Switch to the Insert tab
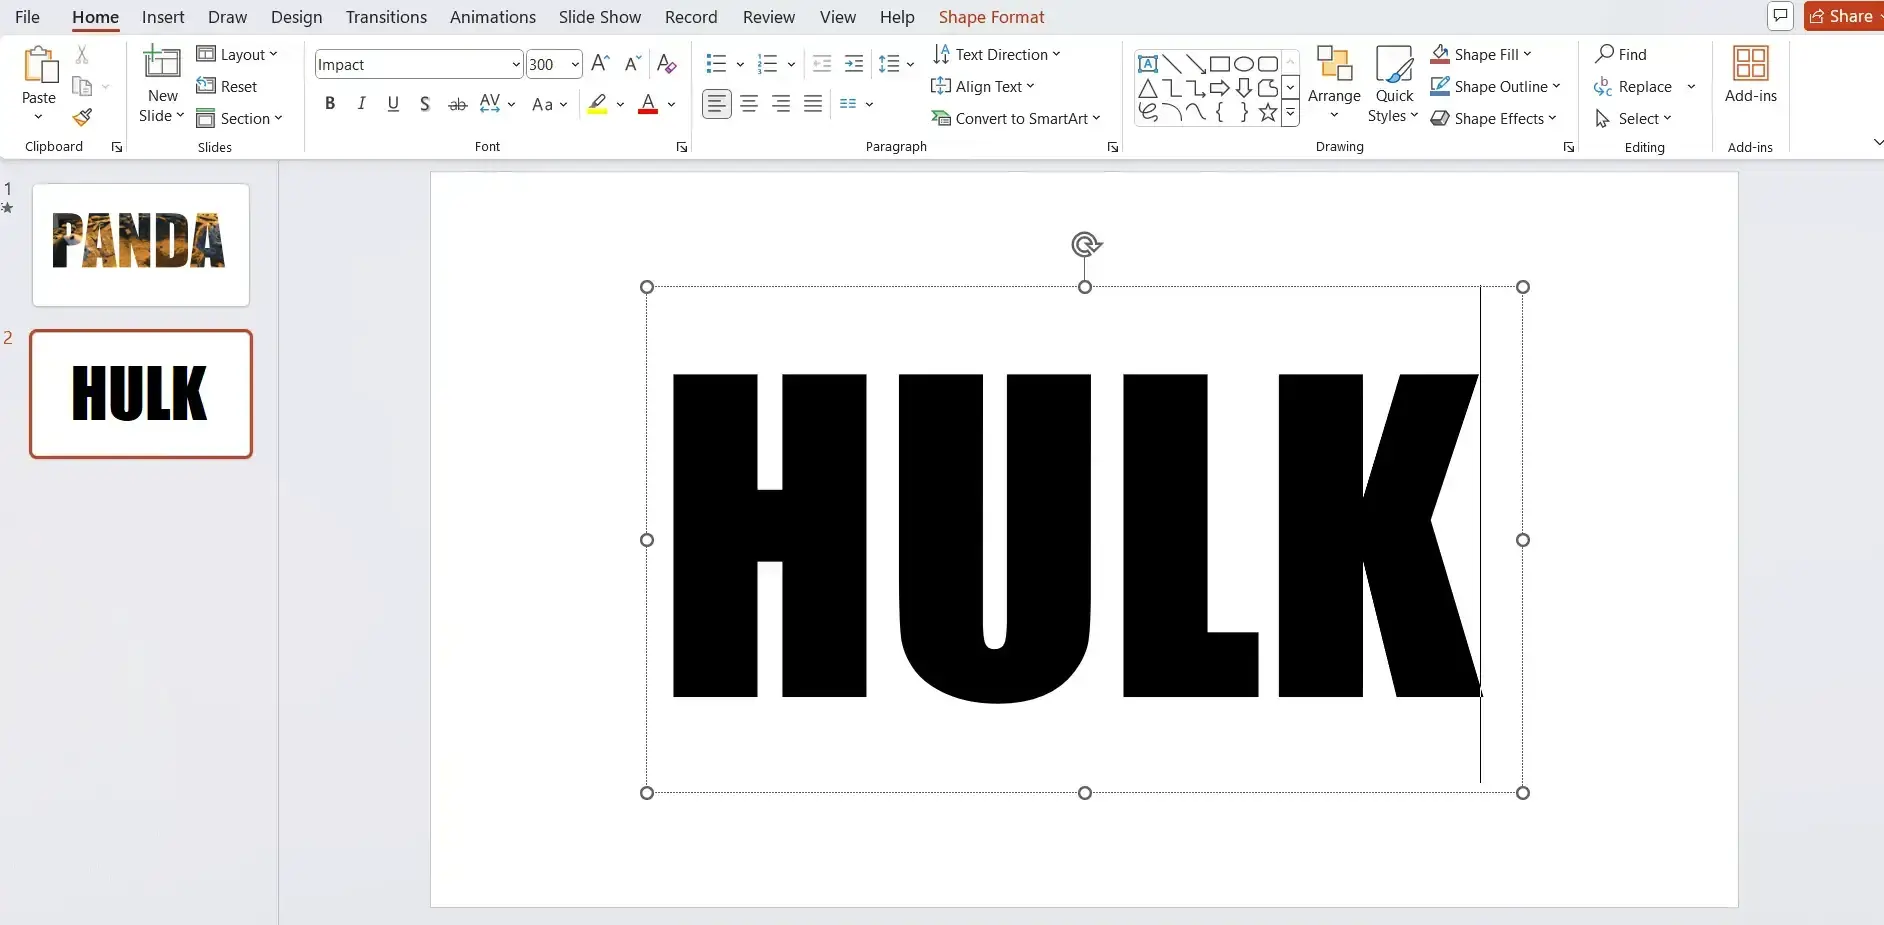Image resolution: width=1884 pixels, height=925 pixels. coord(163,17)
